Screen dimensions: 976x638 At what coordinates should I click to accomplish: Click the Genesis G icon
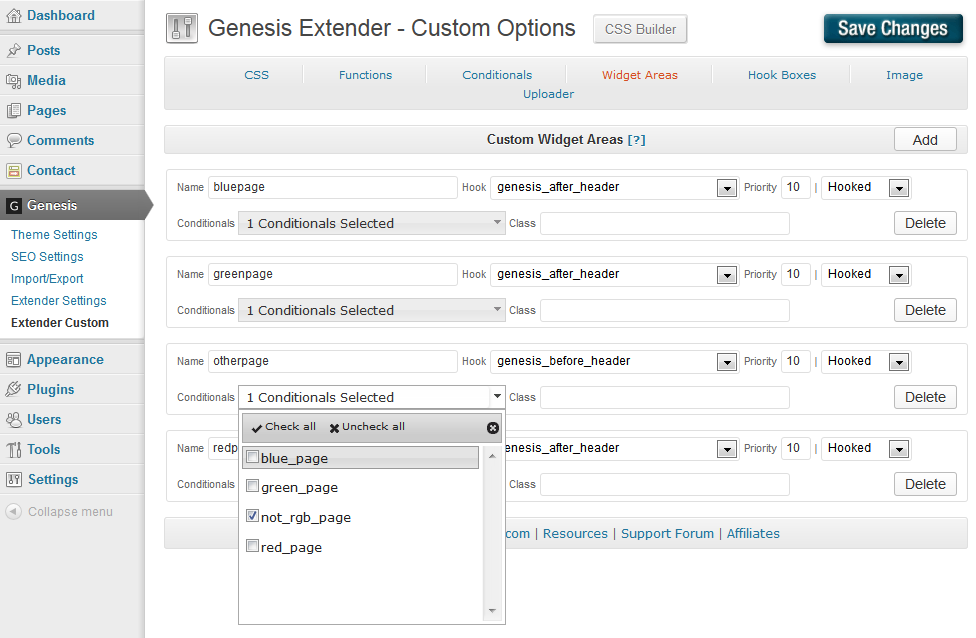pos(14,205)
